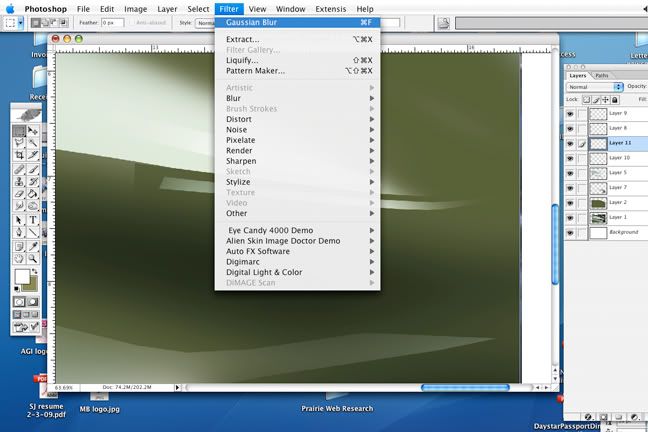
Task: Select the Magic Wand tool
Action: click(x=33, y=143)
